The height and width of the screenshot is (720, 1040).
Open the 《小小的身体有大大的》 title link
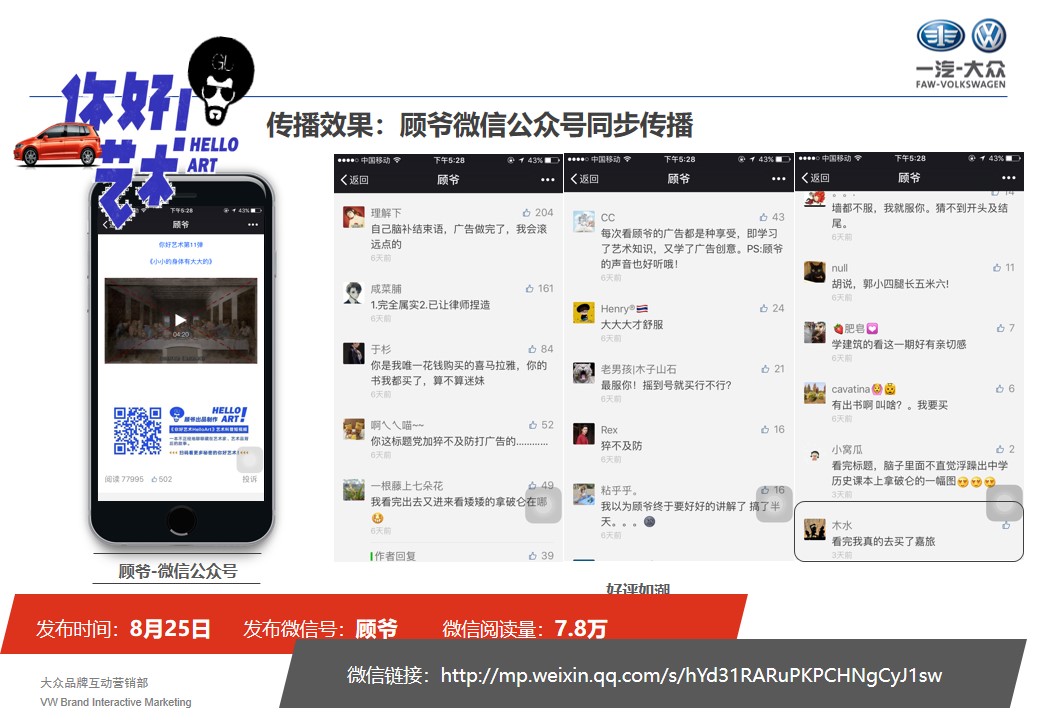click(x=180, y=261)
